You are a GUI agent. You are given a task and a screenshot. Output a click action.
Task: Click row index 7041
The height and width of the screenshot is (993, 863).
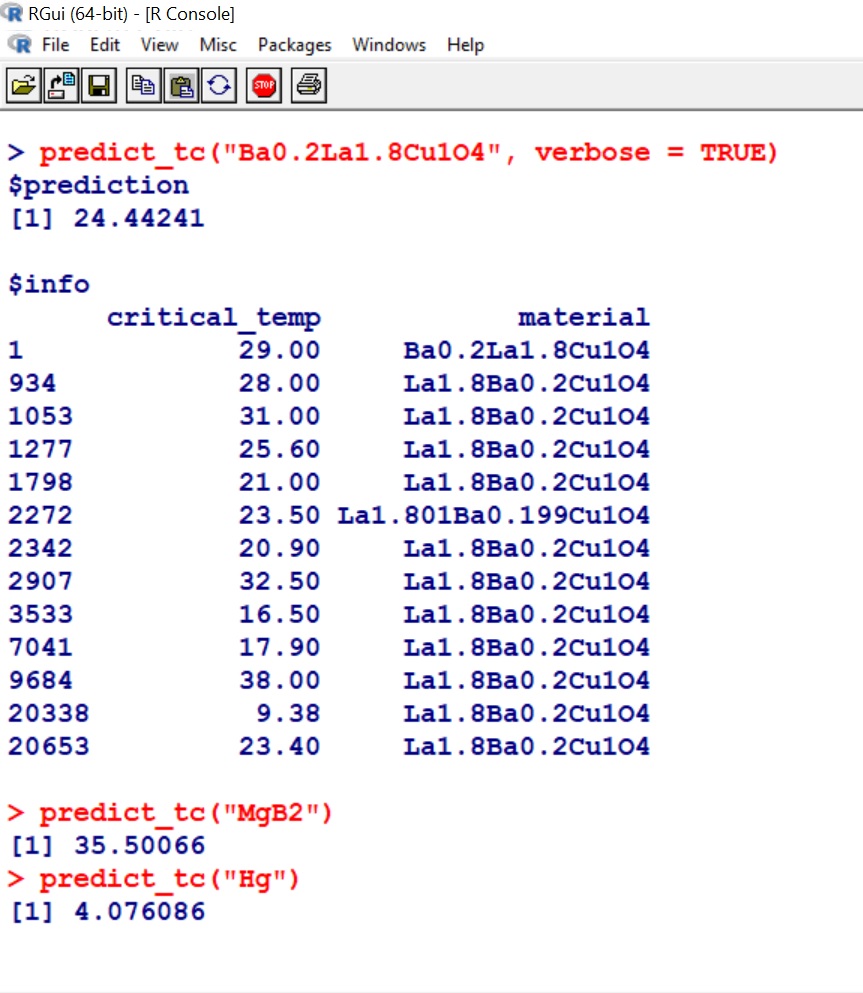(x=41, y=647)
